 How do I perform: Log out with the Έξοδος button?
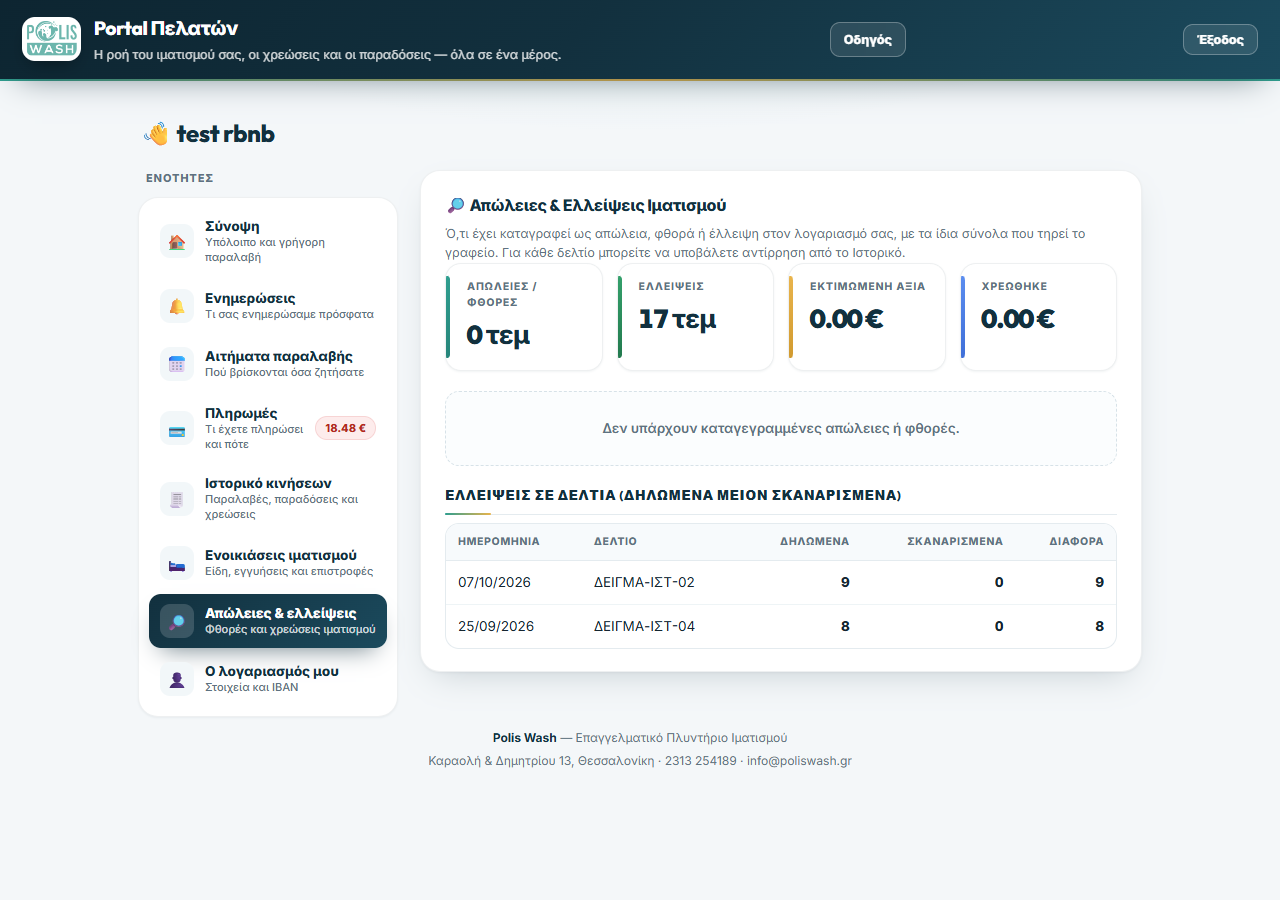(x=1220, y=40)
